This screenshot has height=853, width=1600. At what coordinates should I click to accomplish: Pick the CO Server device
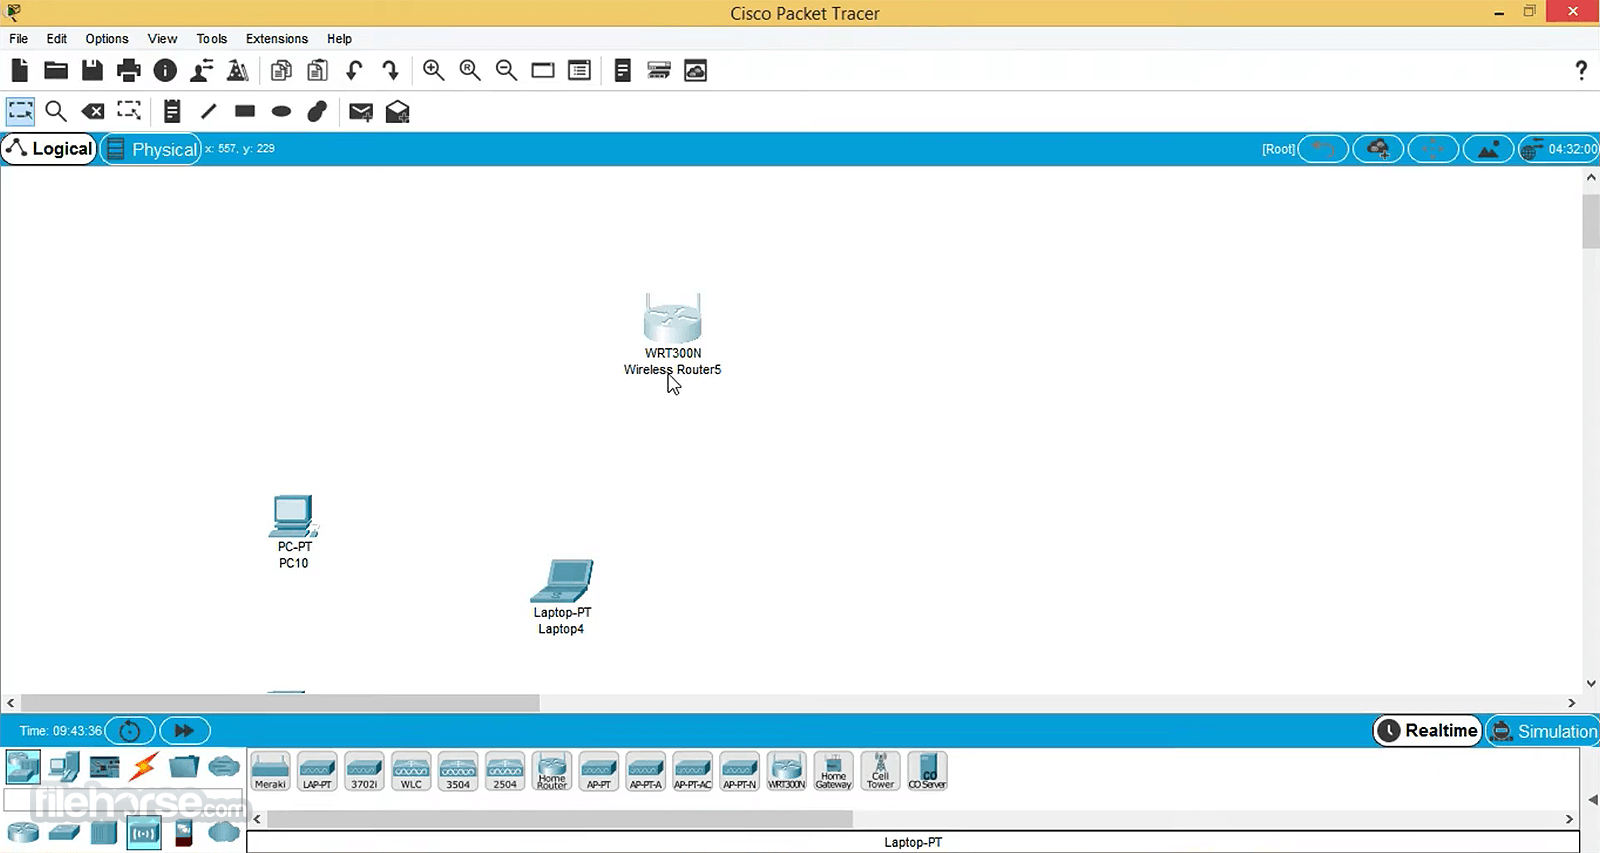click(928, 771)
